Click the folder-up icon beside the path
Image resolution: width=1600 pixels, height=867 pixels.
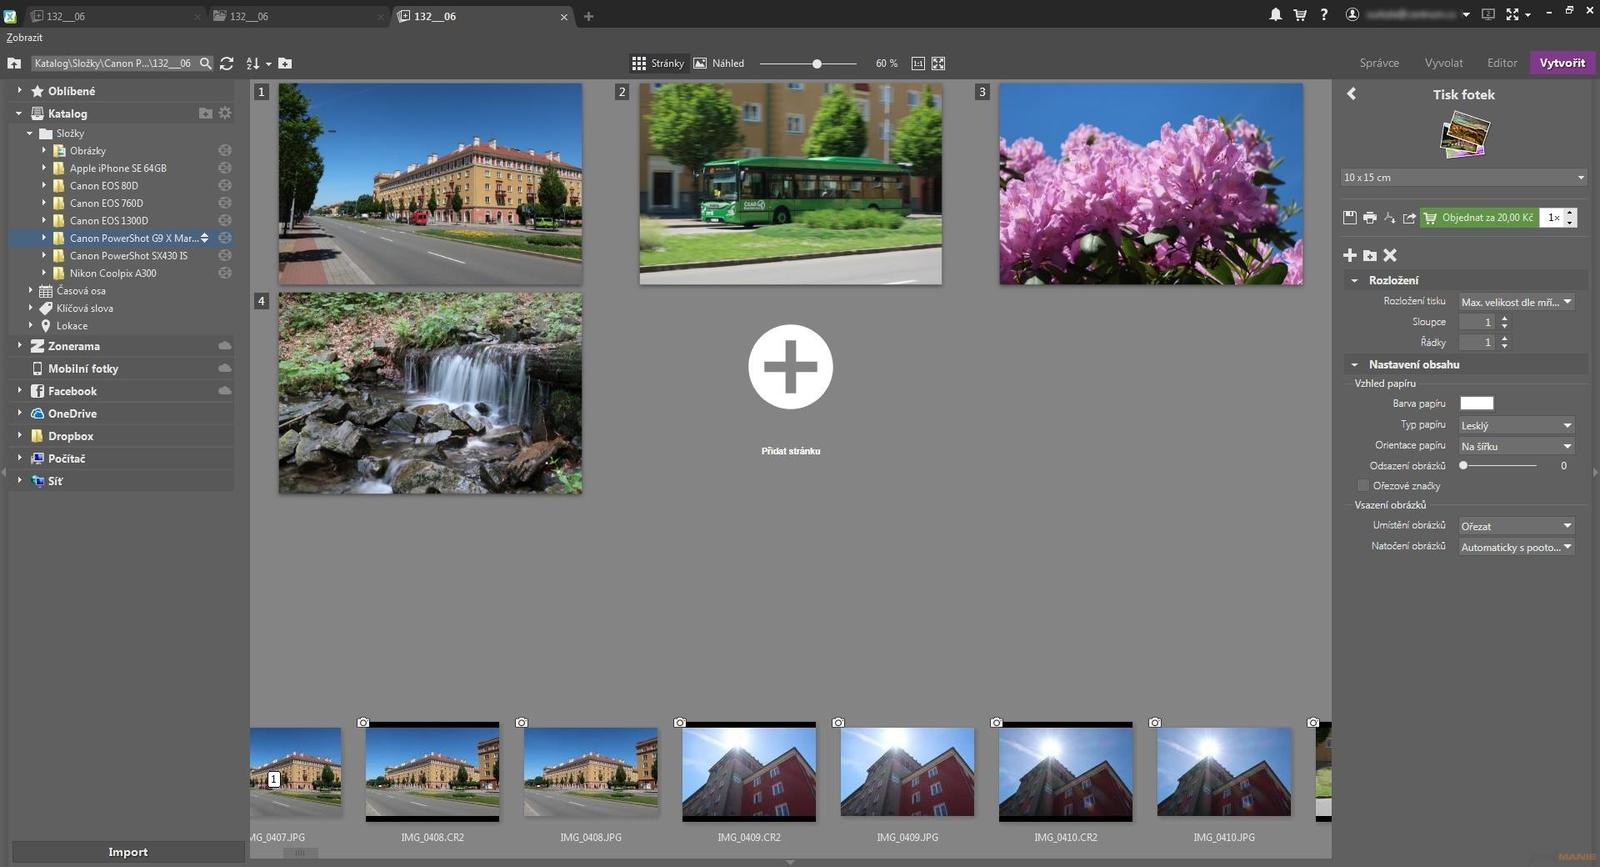14,63
